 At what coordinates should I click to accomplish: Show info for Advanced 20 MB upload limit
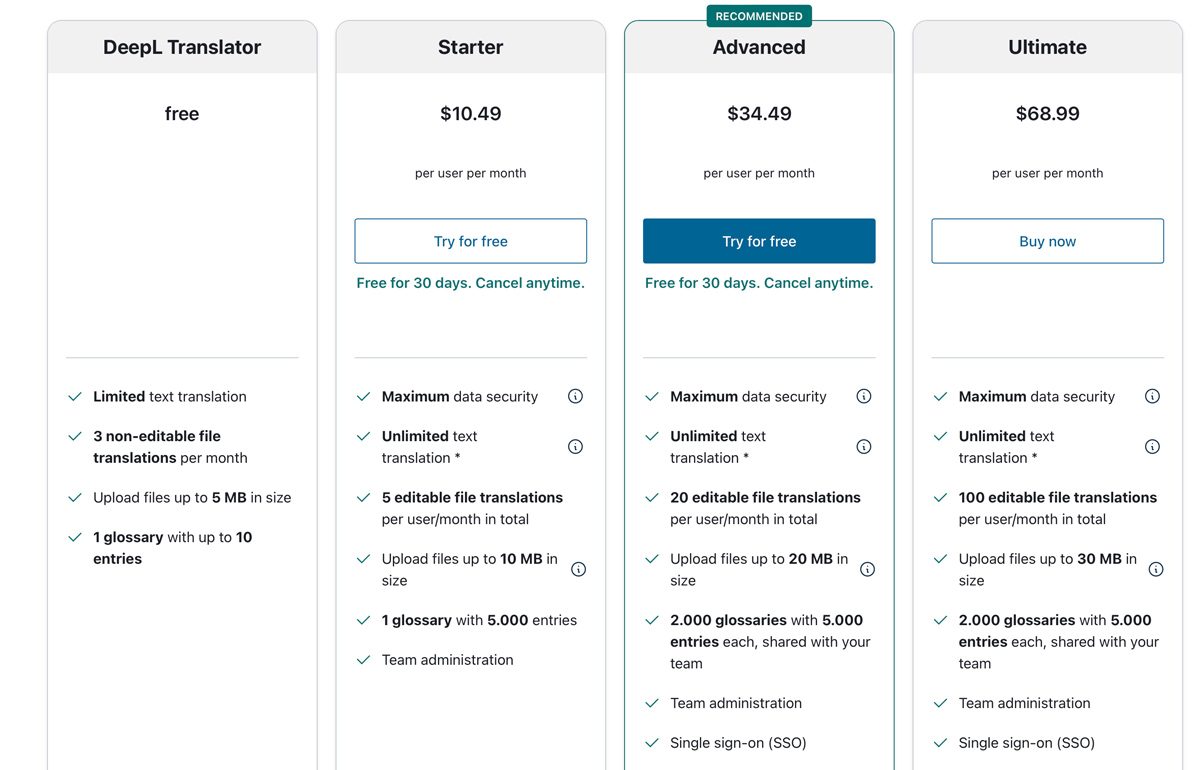click(x=867, y=569)
